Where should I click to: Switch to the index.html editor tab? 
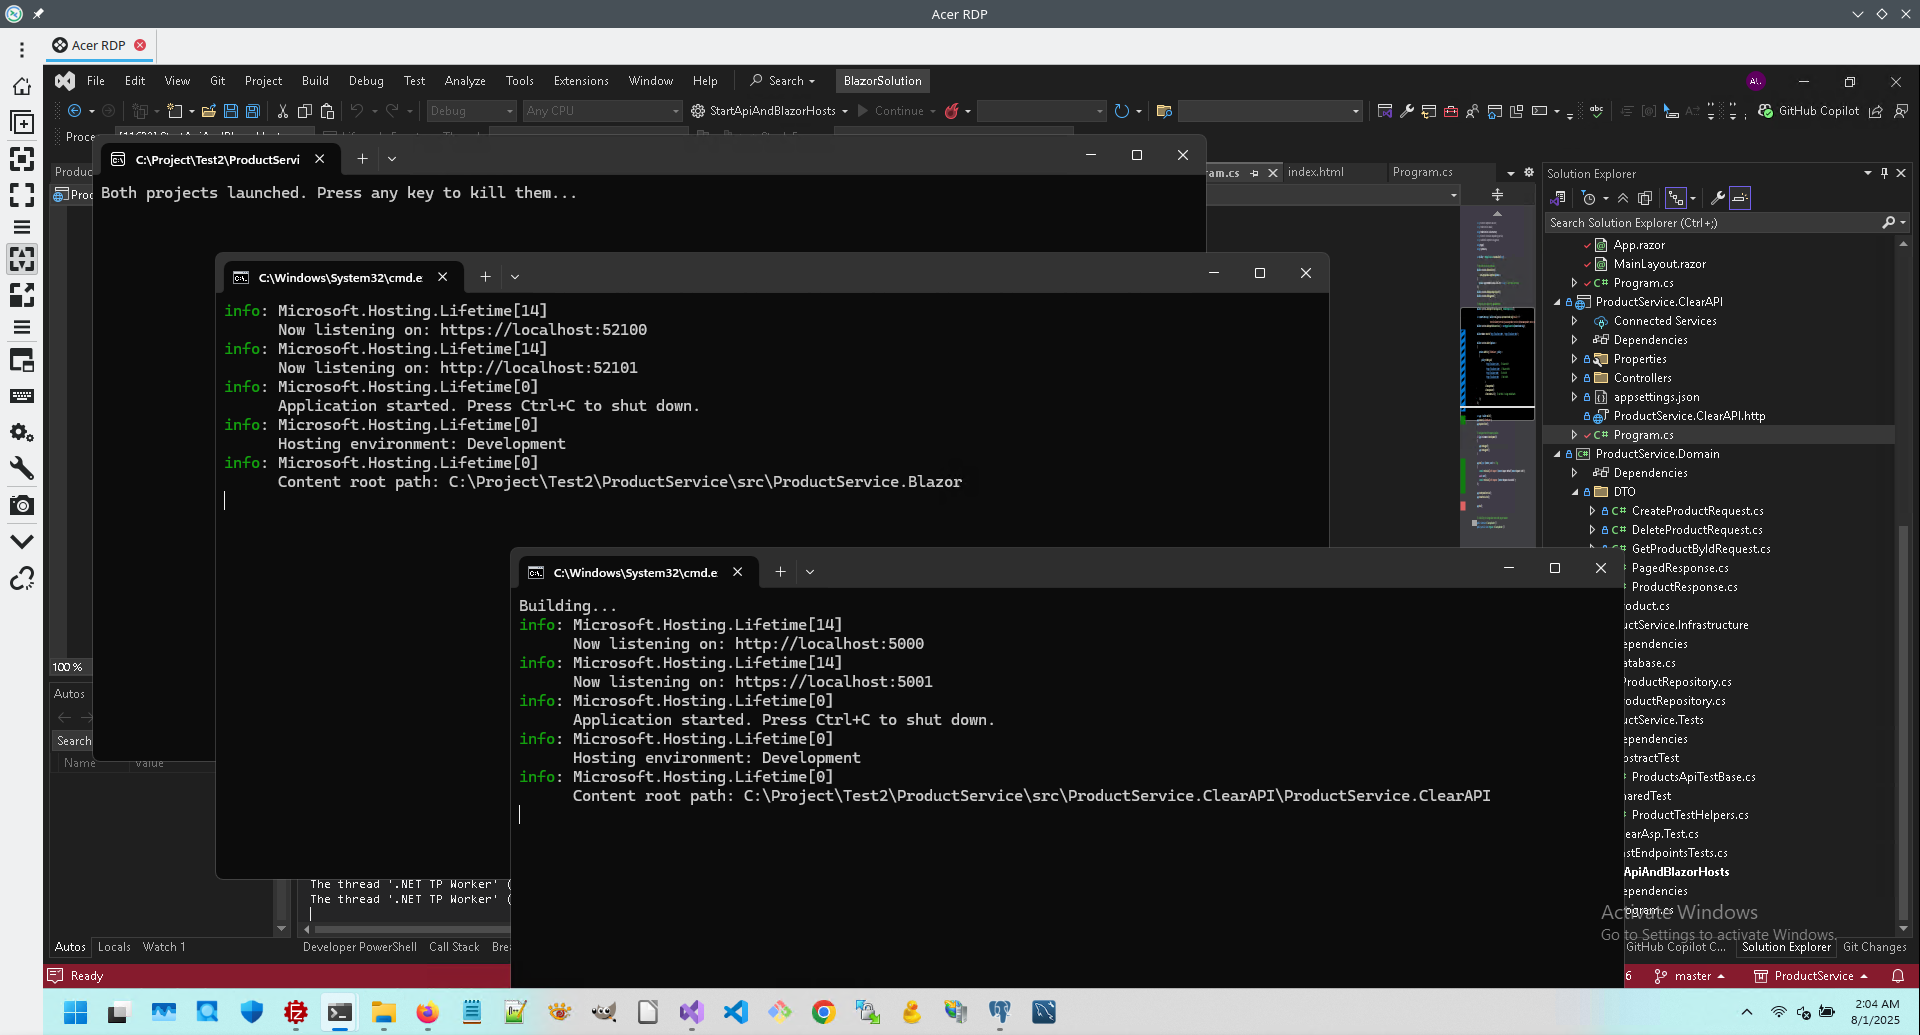tap(1316, 172)
